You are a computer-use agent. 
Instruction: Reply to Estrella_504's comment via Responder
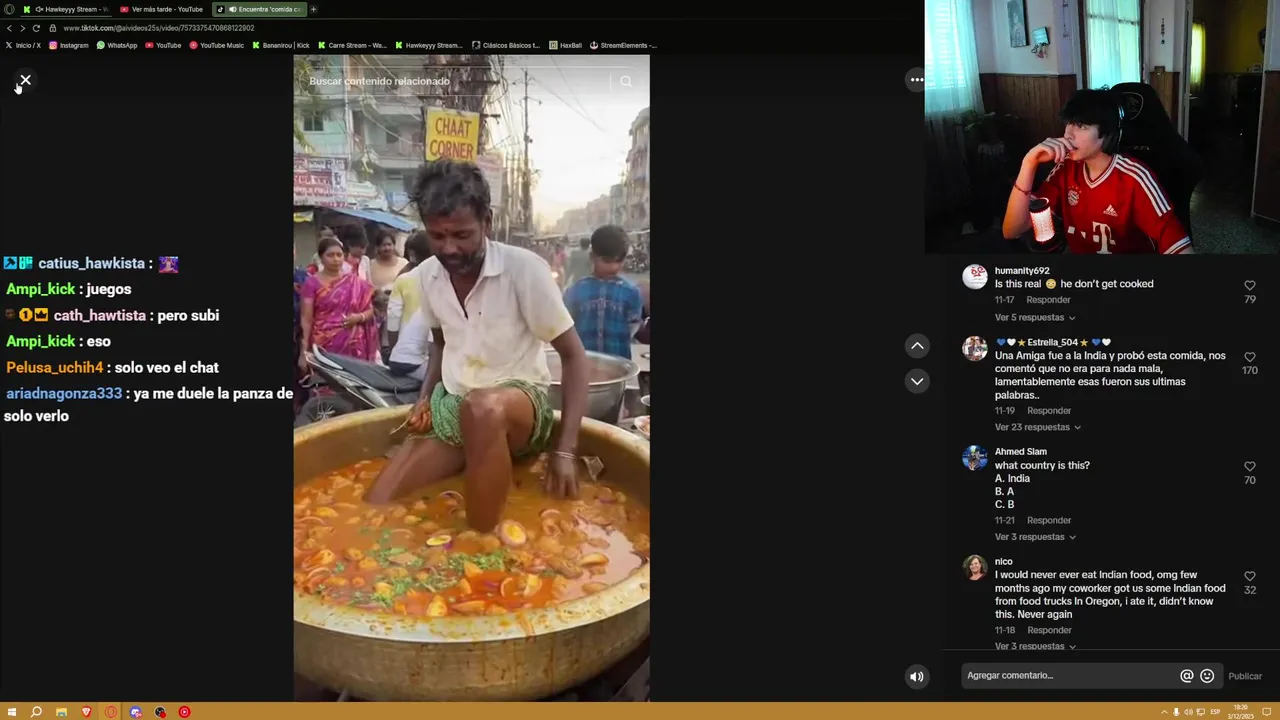(1048, 410)
